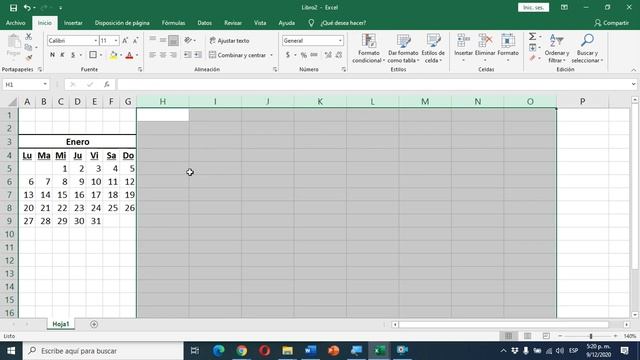
Task: Click the Cut scissors icon
Action: 29,37
